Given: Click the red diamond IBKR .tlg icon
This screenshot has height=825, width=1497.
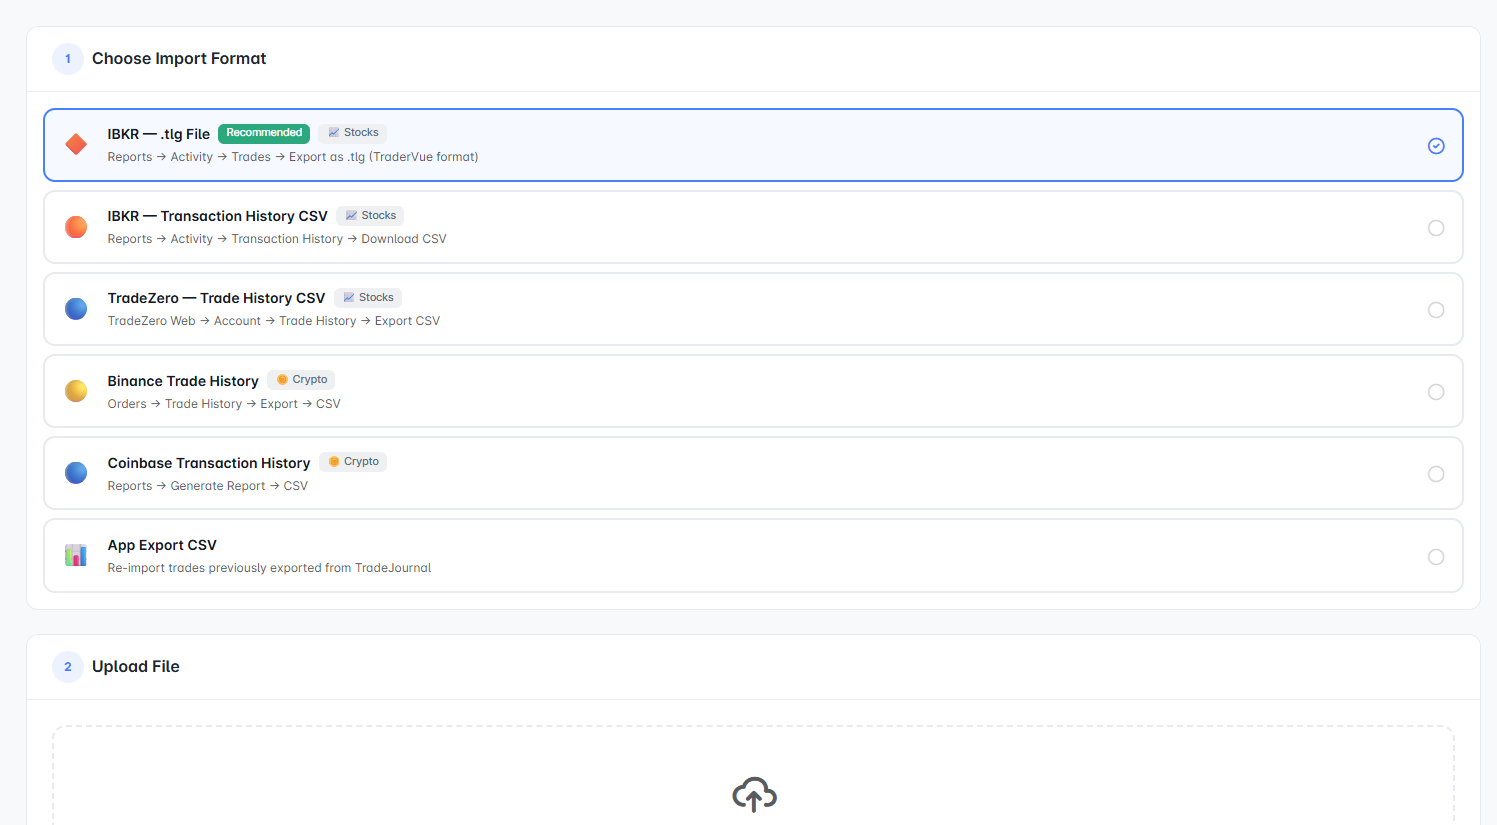Looking at the screenshot, I should [x=76, y=145].
